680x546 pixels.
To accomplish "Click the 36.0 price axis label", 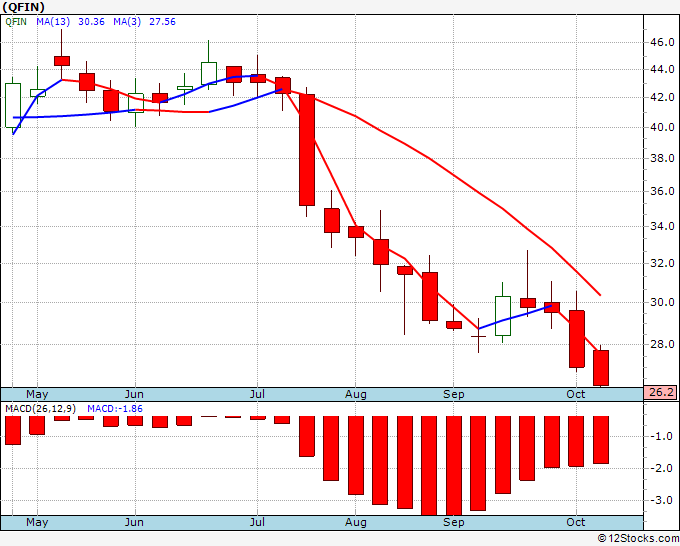I will (662, 191).
